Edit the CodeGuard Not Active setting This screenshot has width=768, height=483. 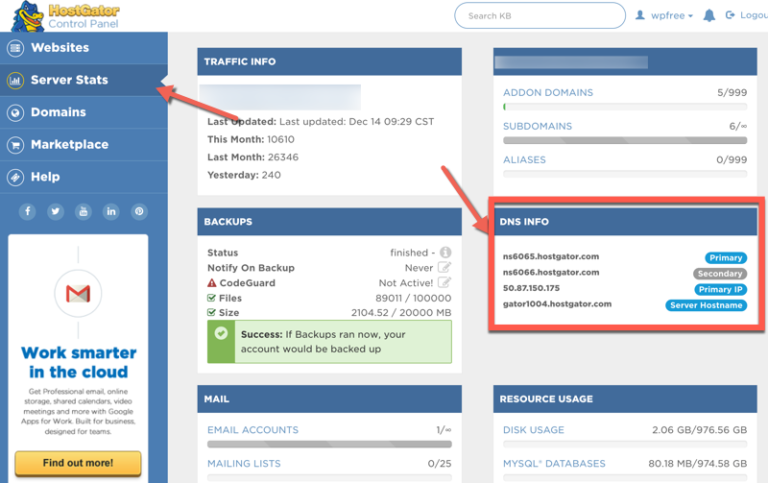[445, 283]
